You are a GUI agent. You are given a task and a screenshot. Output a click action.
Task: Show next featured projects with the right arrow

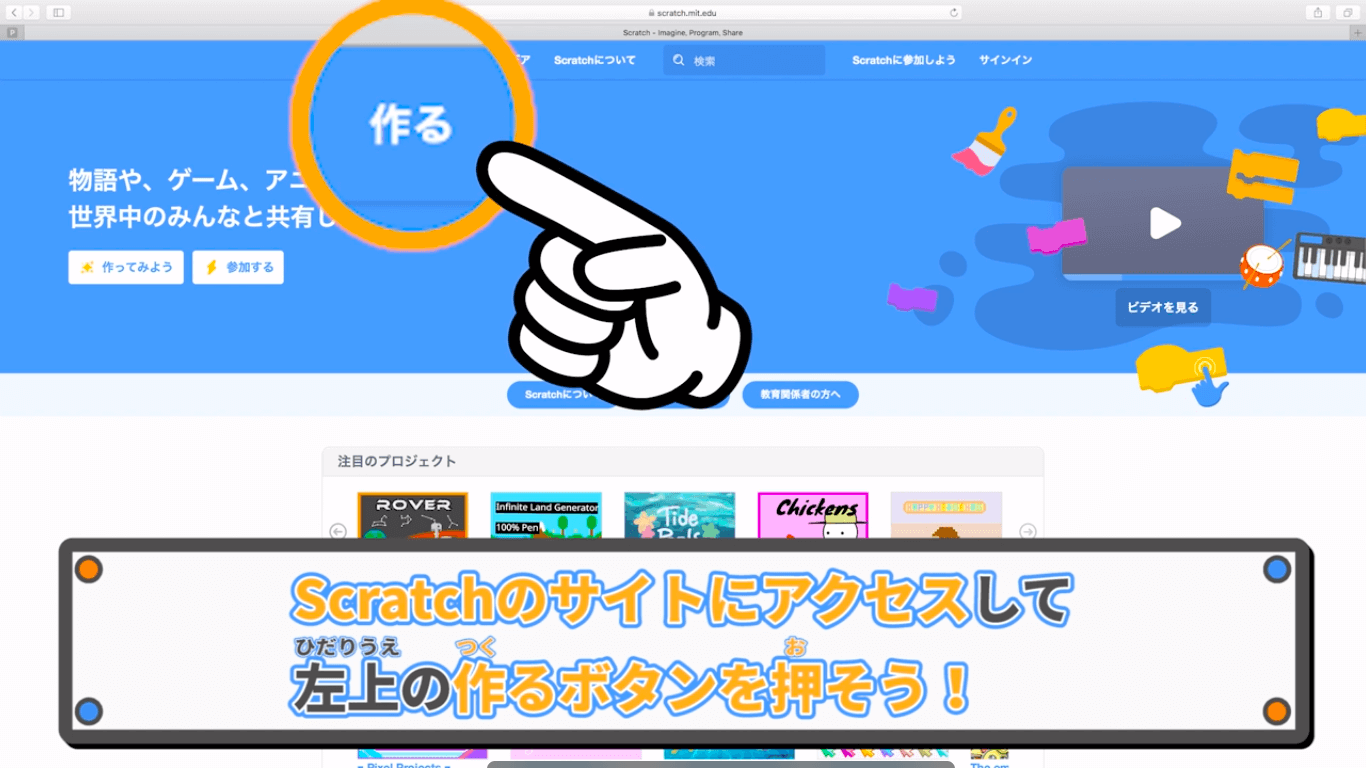click(1028, 531)
